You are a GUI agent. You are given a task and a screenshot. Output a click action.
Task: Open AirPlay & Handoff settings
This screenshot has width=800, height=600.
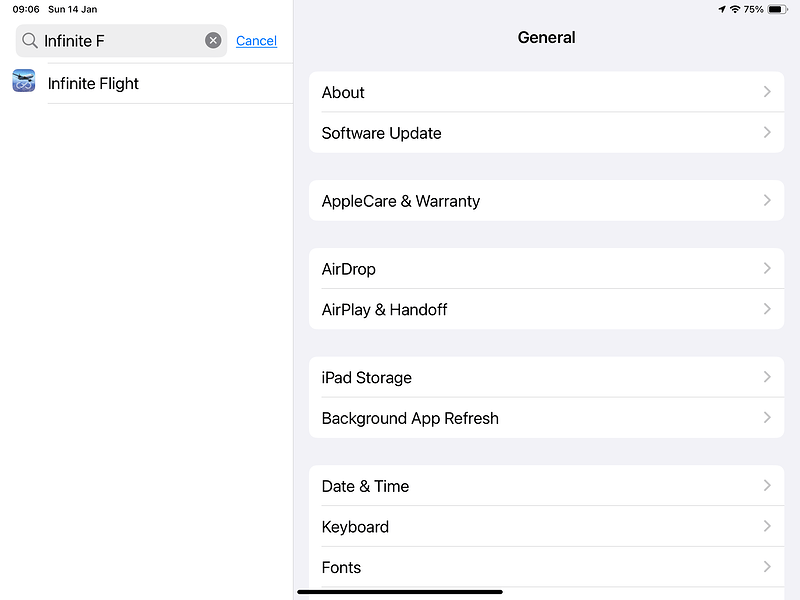click(546, 310)
